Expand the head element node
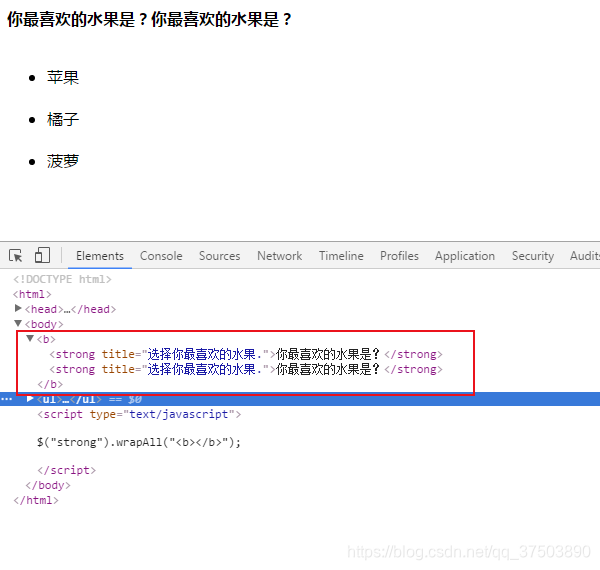The height and width of the screenshot is (570, 600). pyautogui.click(x=18, y=308)
